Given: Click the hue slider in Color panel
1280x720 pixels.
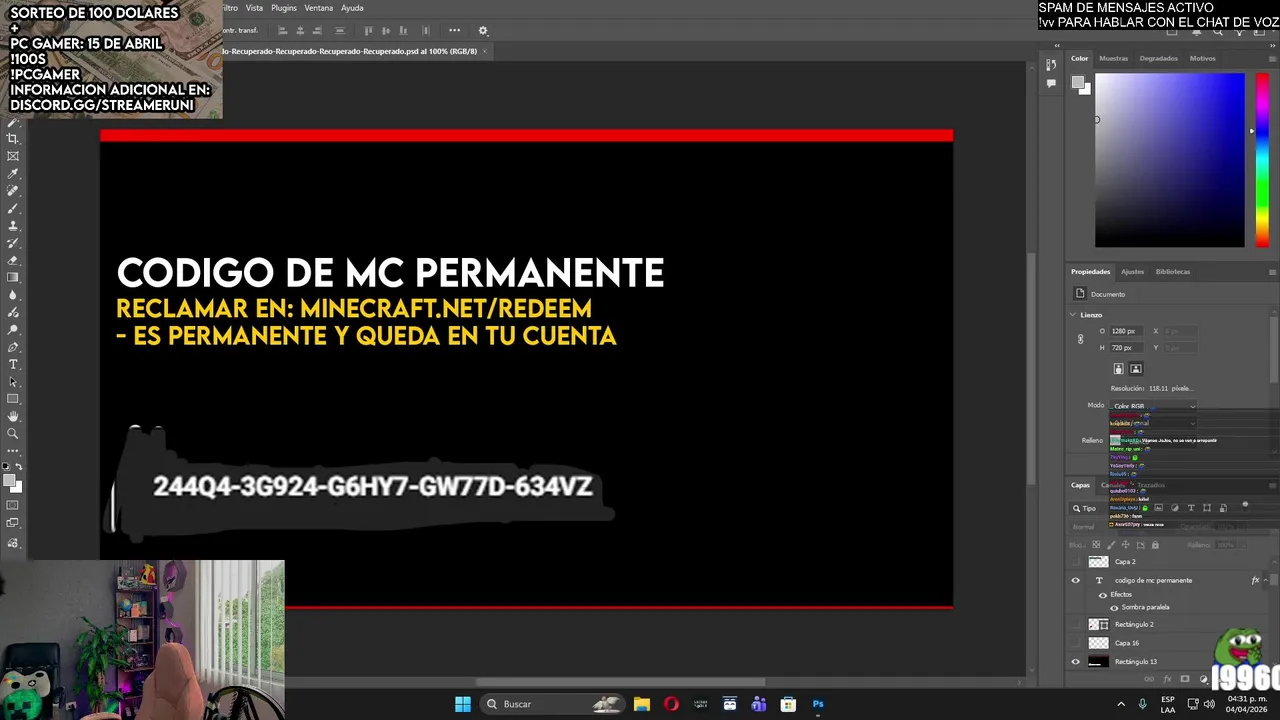Looking at the screenshot, I should pyautogui.click(x=1262, y=160).
